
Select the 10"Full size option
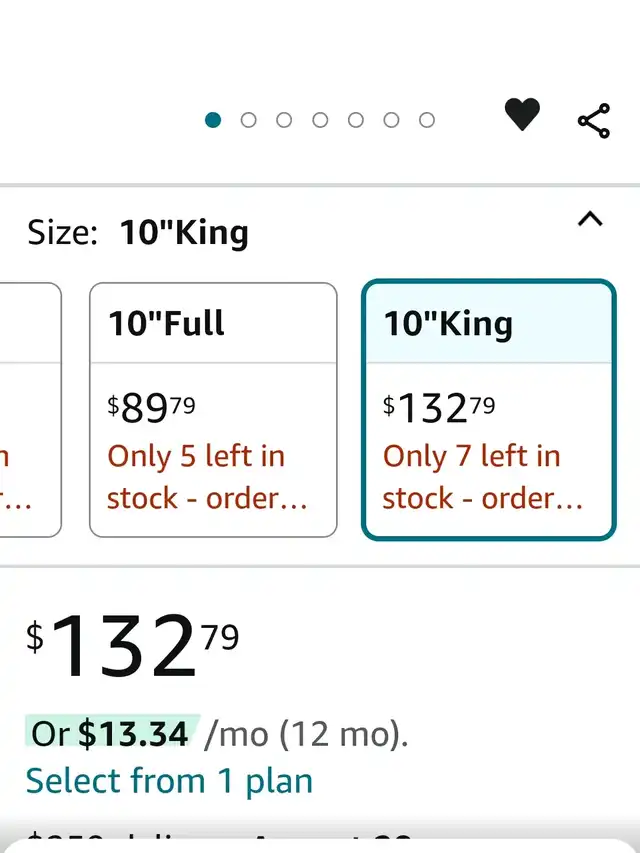pyautogui.click(x=213, y=410)
